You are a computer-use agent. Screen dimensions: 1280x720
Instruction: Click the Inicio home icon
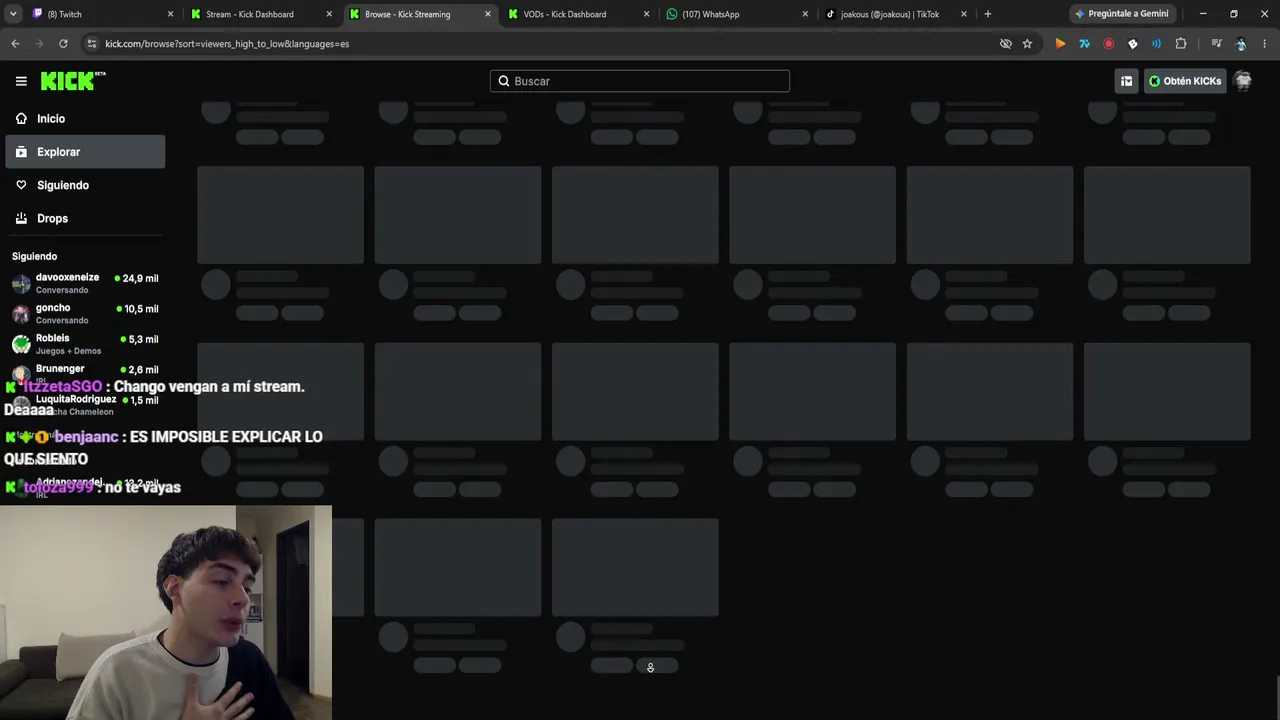21,118
